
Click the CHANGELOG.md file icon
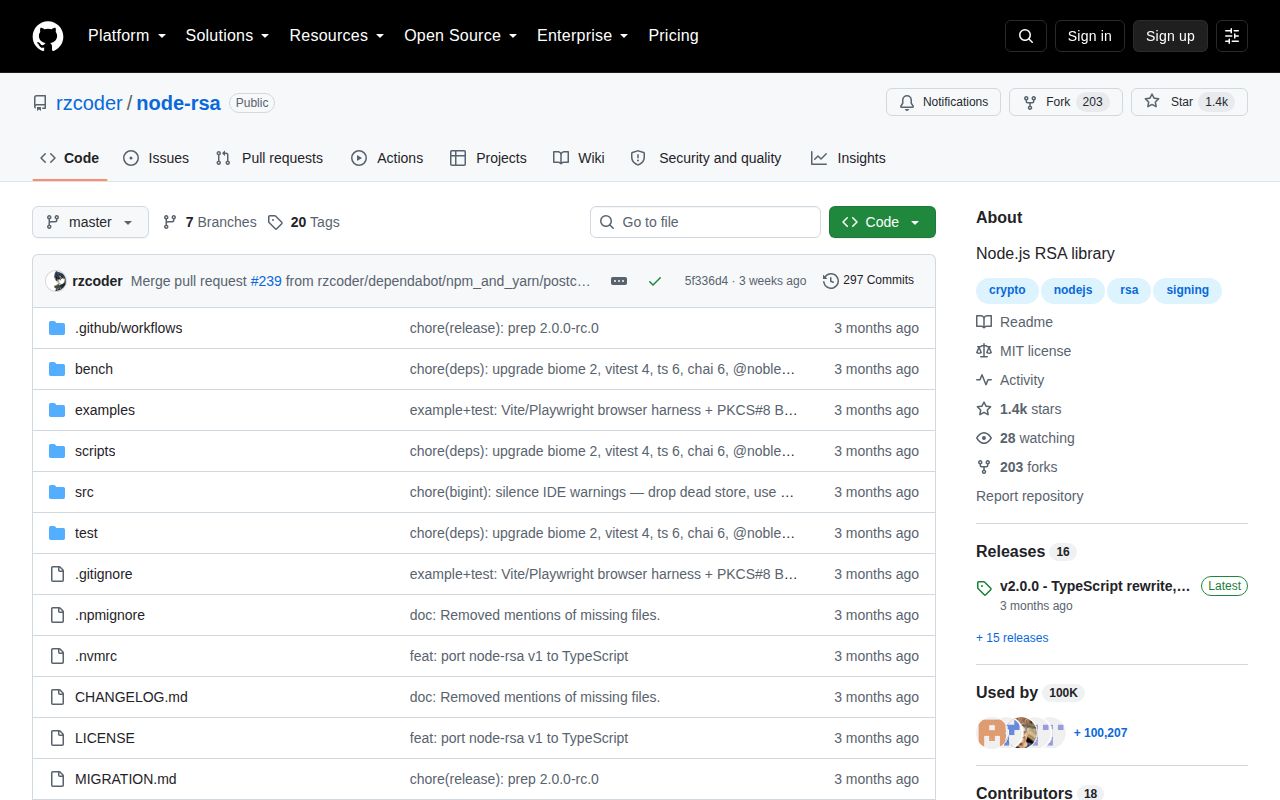coord(57,697)
